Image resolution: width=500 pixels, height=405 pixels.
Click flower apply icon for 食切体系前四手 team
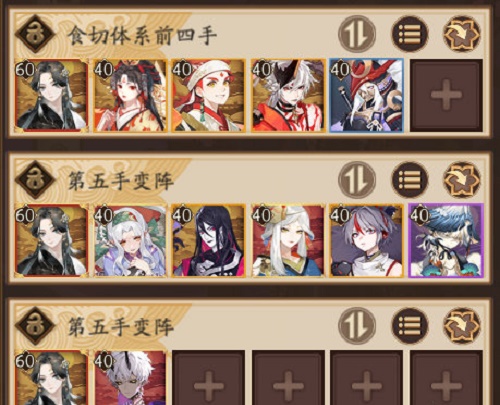click(x=462, y=34)
